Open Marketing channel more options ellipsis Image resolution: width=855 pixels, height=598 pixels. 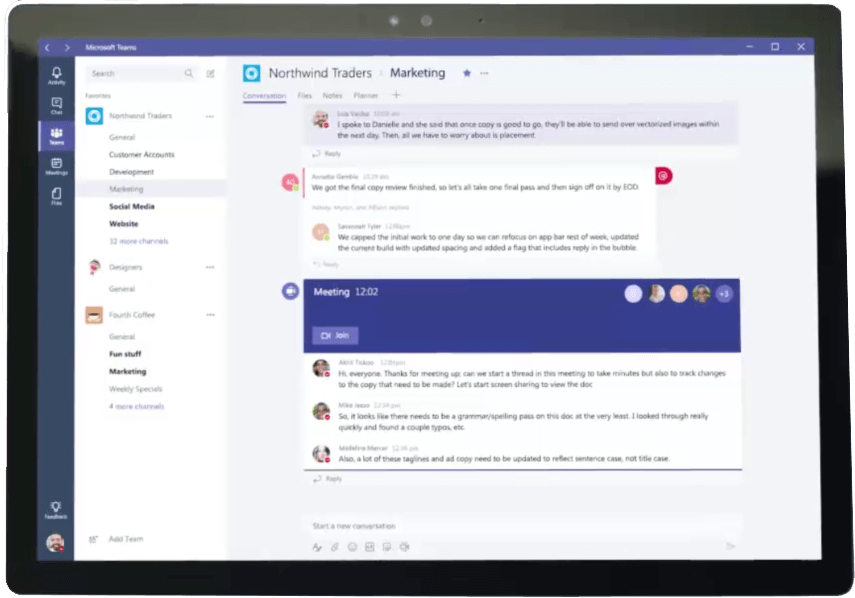(x=484, y=73)
